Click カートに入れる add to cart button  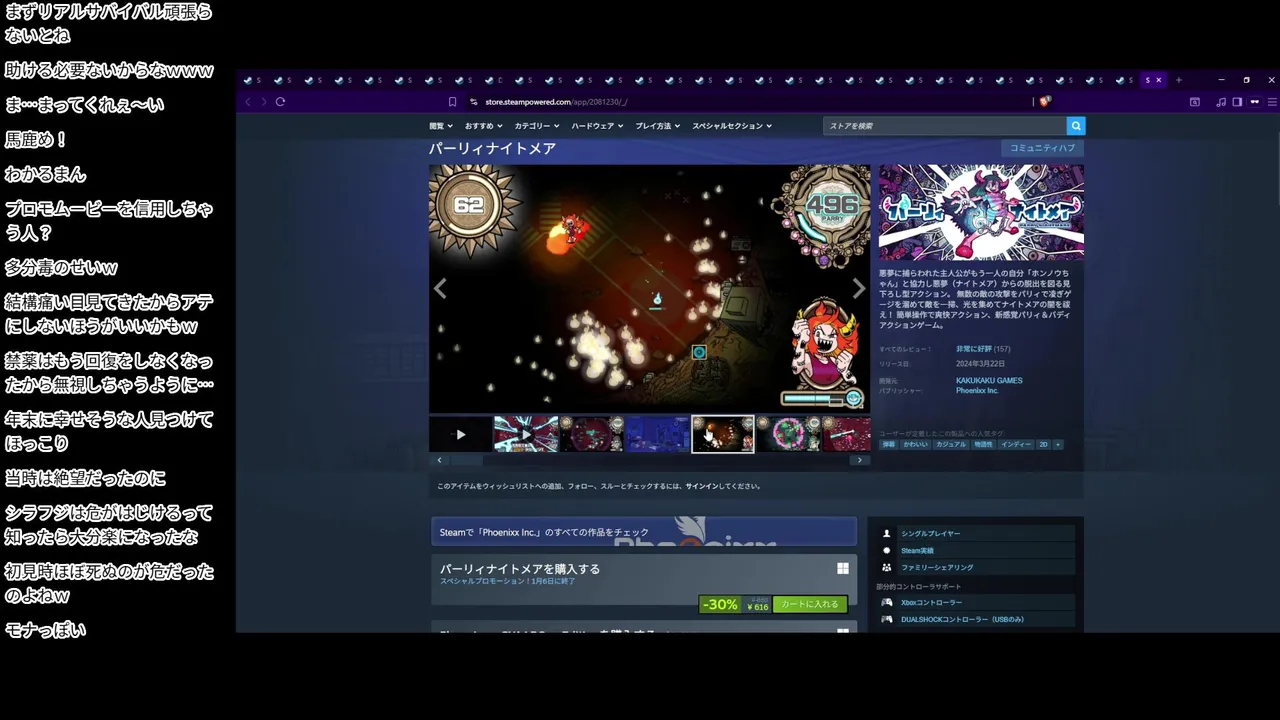(x=810, y=604)
